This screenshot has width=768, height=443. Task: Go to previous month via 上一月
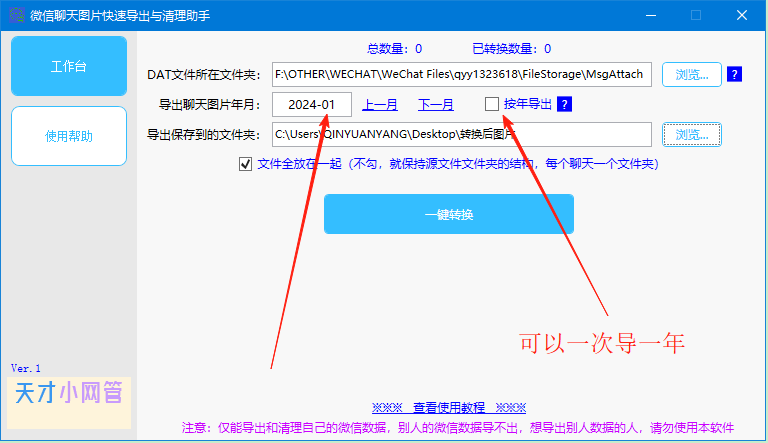380,104
